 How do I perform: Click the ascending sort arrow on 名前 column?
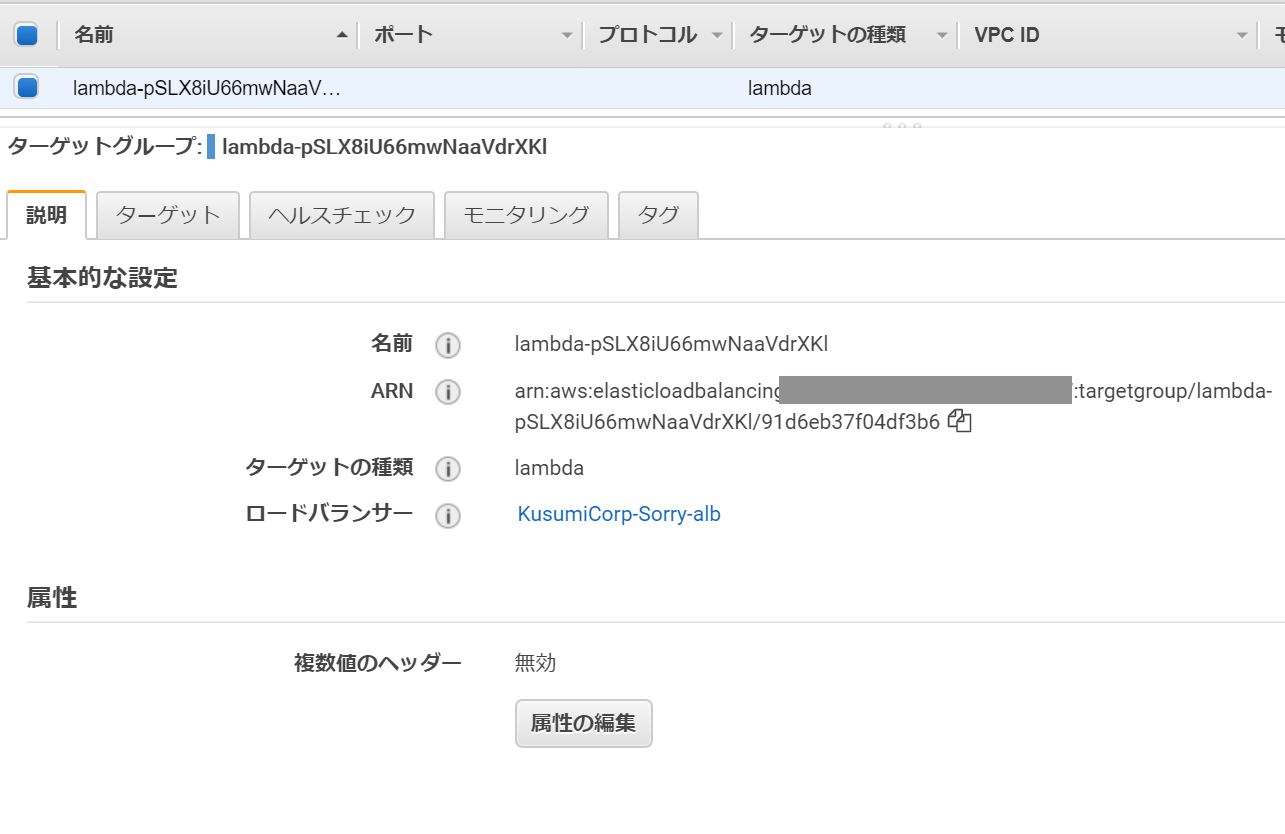tap(344, 33)
